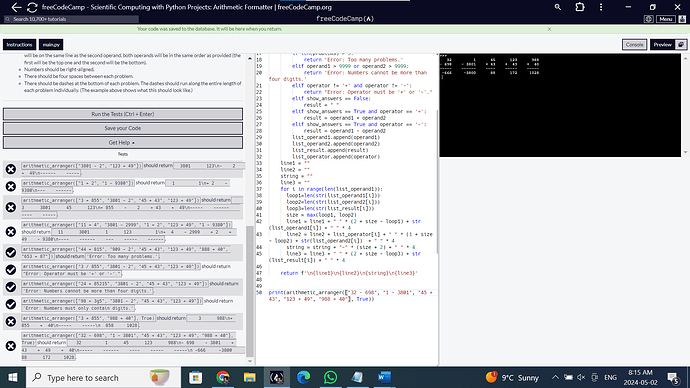Click failed icon for "3801 - 2", "123 + 49" test
This screenshot has height=388, width=690.
11,169
